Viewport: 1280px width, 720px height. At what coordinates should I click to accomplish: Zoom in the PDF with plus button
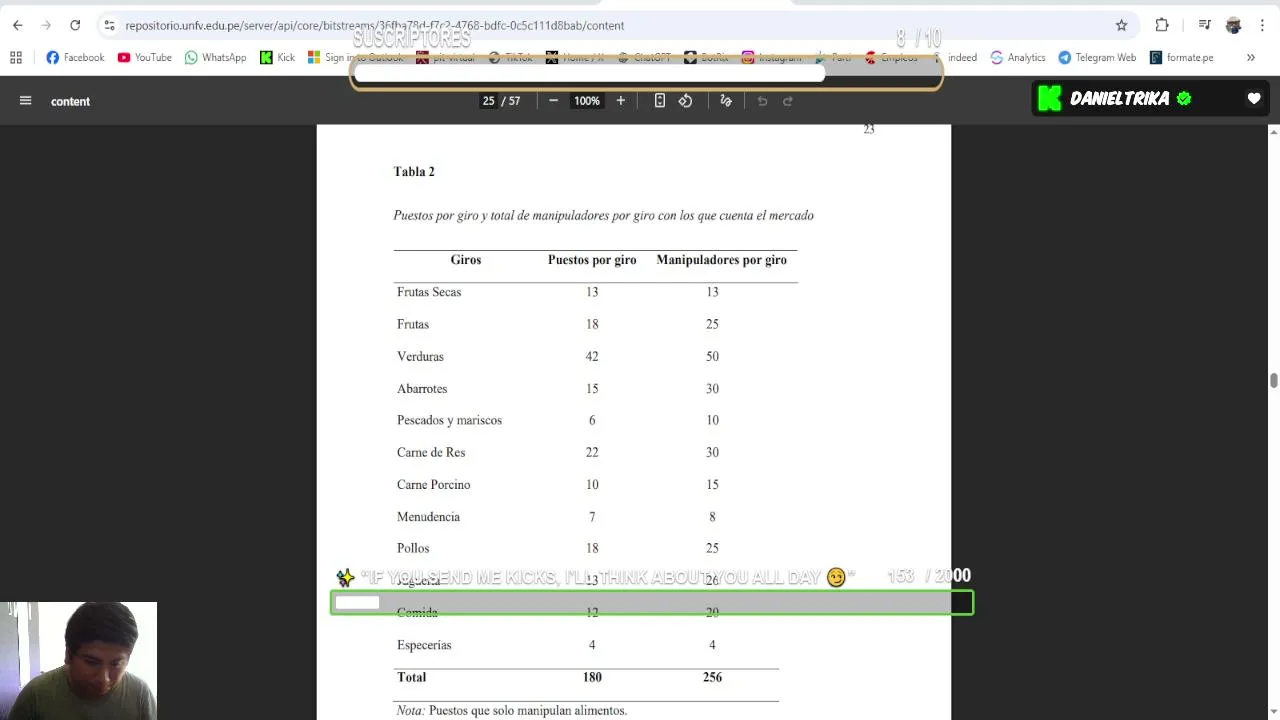point(620,100)
